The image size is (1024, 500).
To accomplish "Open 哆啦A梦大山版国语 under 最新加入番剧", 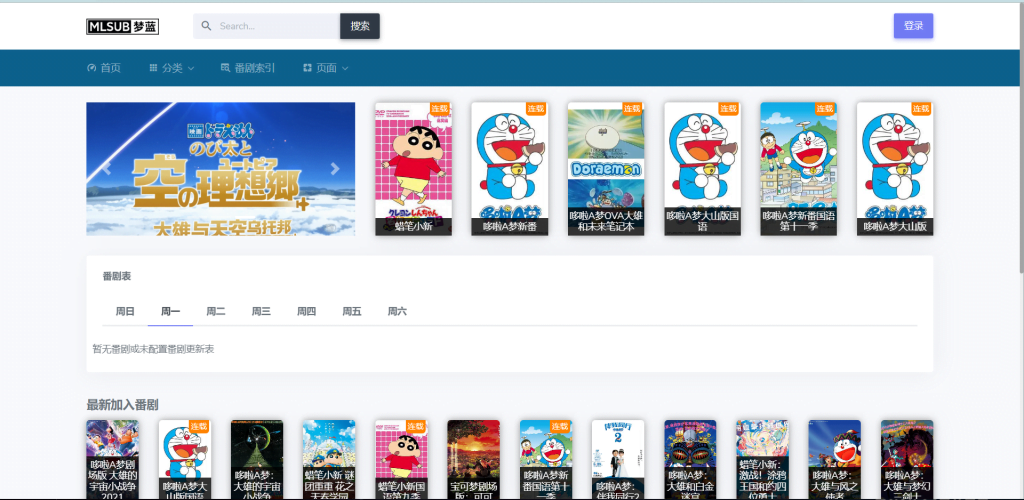I will click(185, 460).
